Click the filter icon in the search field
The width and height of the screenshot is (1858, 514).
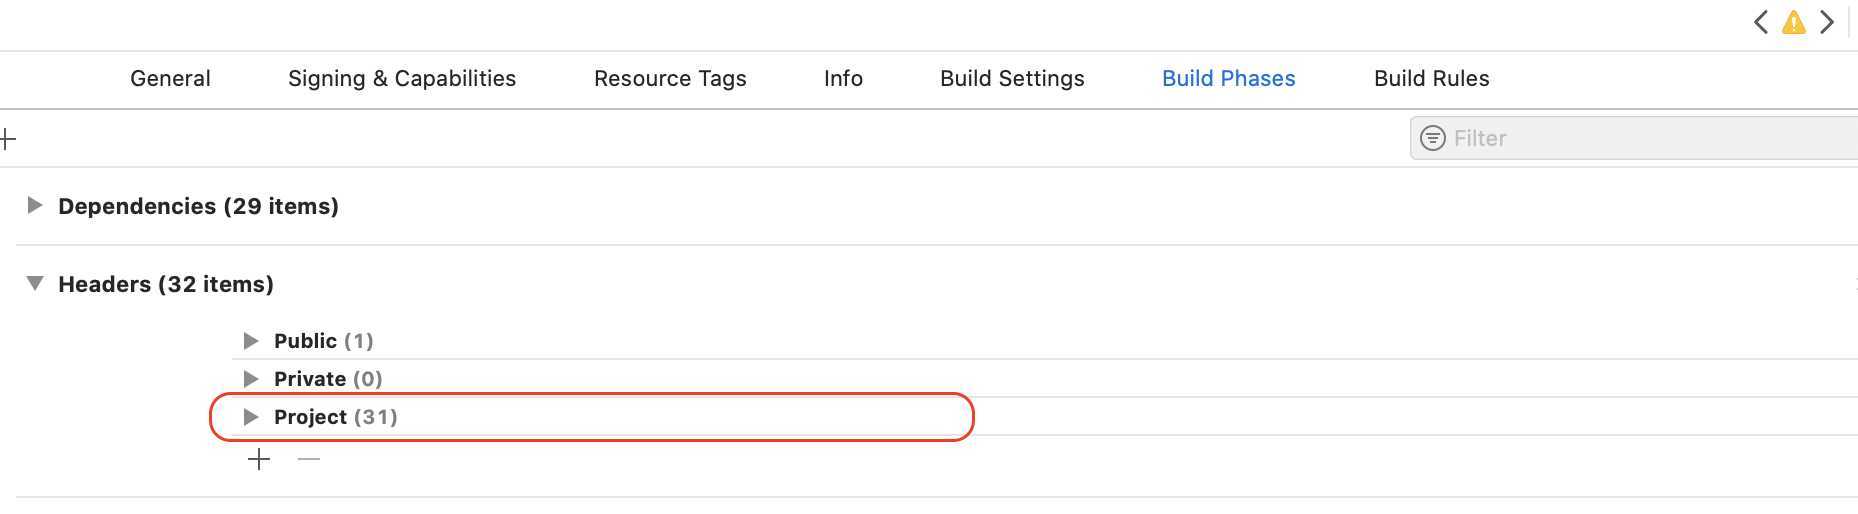(x=1433, y=138)
